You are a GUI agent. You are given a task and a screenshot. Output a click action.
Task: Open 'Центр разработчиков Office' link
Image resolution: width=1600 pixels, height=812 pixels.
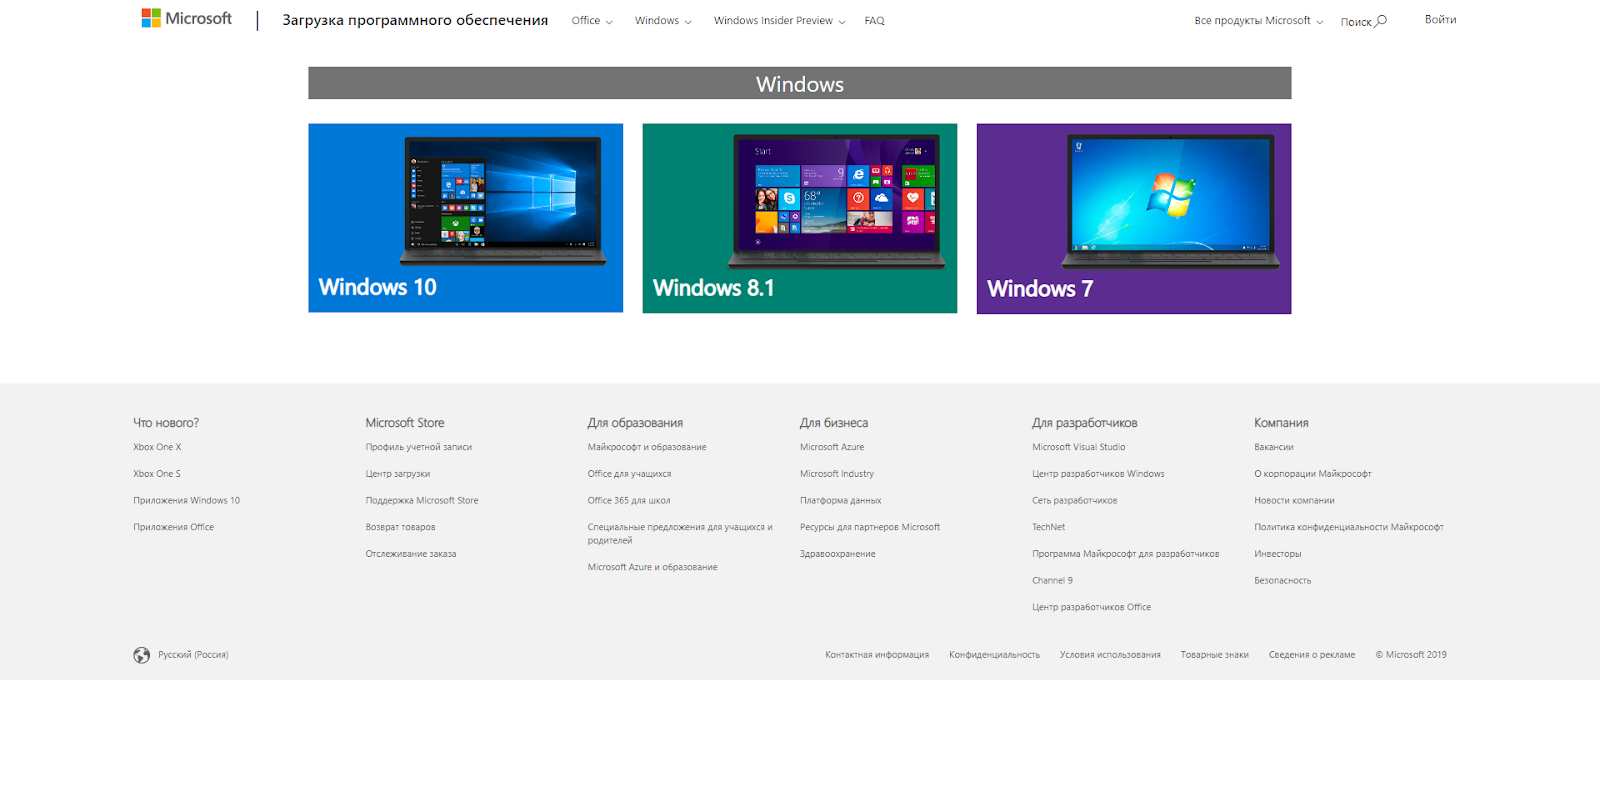(1092, 607)
